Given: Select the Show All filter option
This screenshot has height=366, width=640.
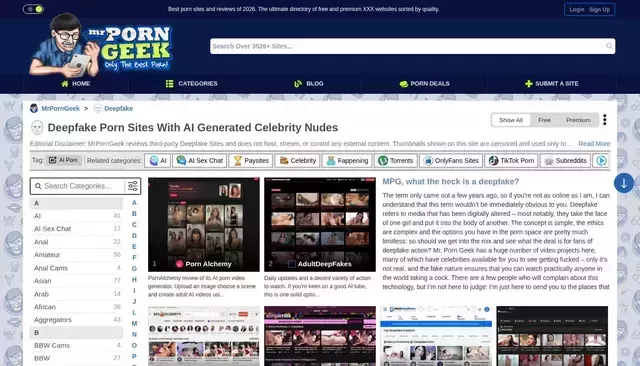Looking at the screenshot, I should click(511, 120).
